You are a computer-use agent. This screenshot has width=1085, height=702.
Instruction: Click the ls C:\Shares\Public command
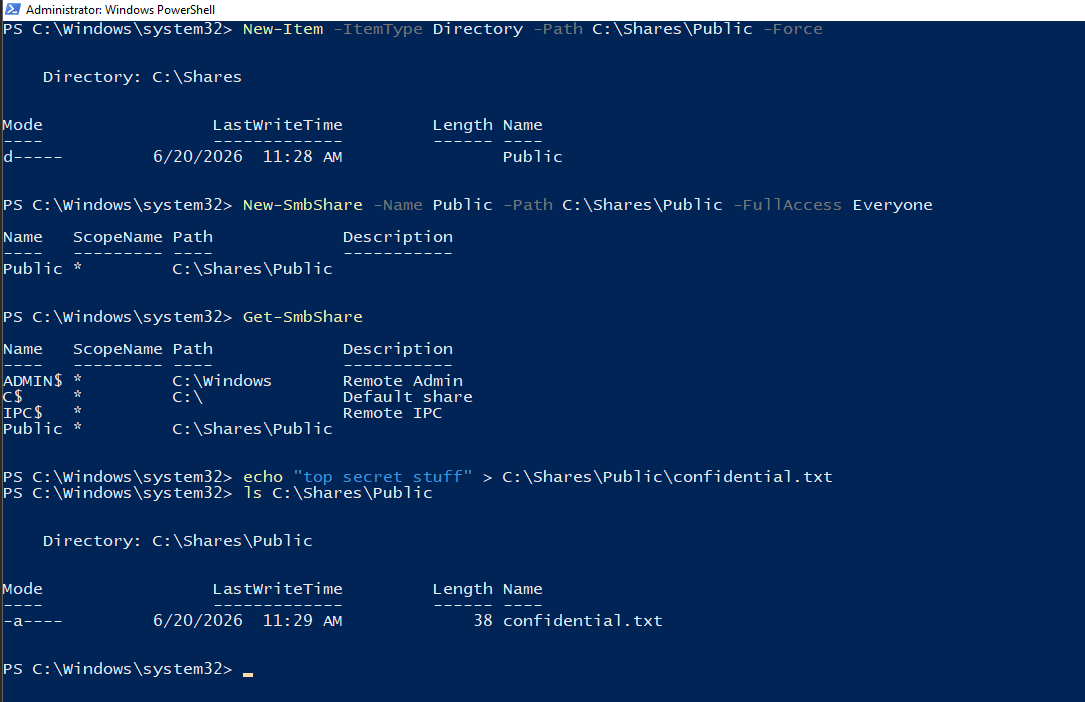(338, 492)
